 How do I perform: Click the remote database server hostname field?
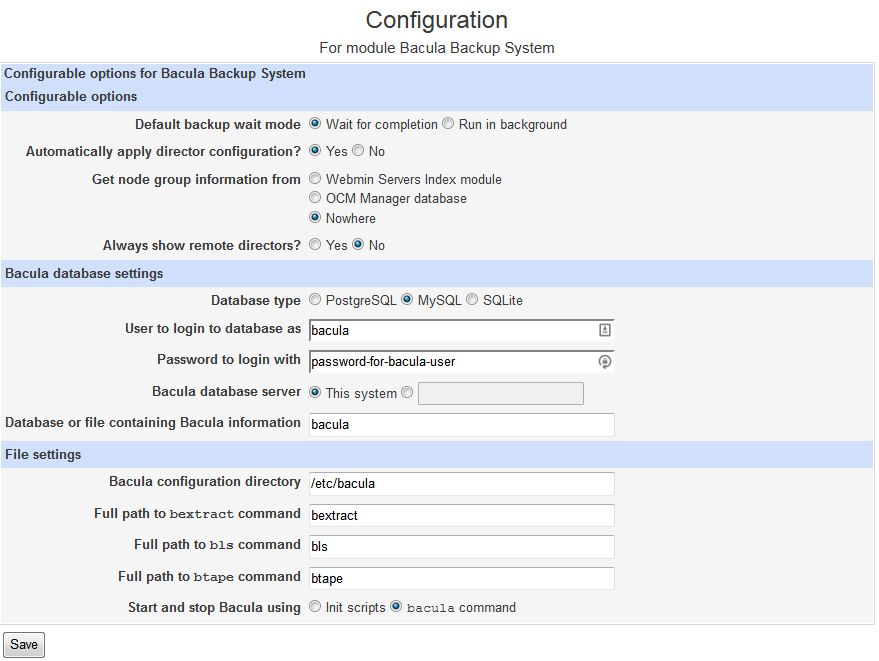[501, 394]
